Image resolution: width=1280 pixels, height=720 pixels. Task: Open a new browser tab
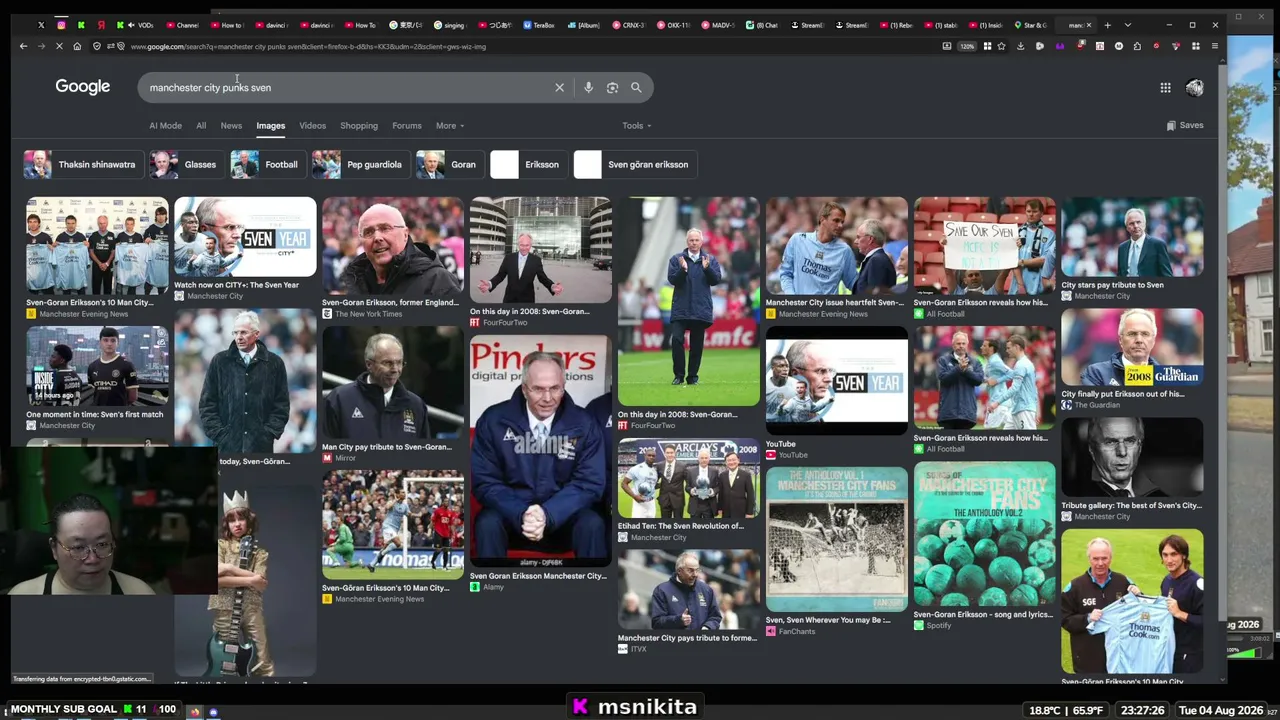click(1107, 25)
